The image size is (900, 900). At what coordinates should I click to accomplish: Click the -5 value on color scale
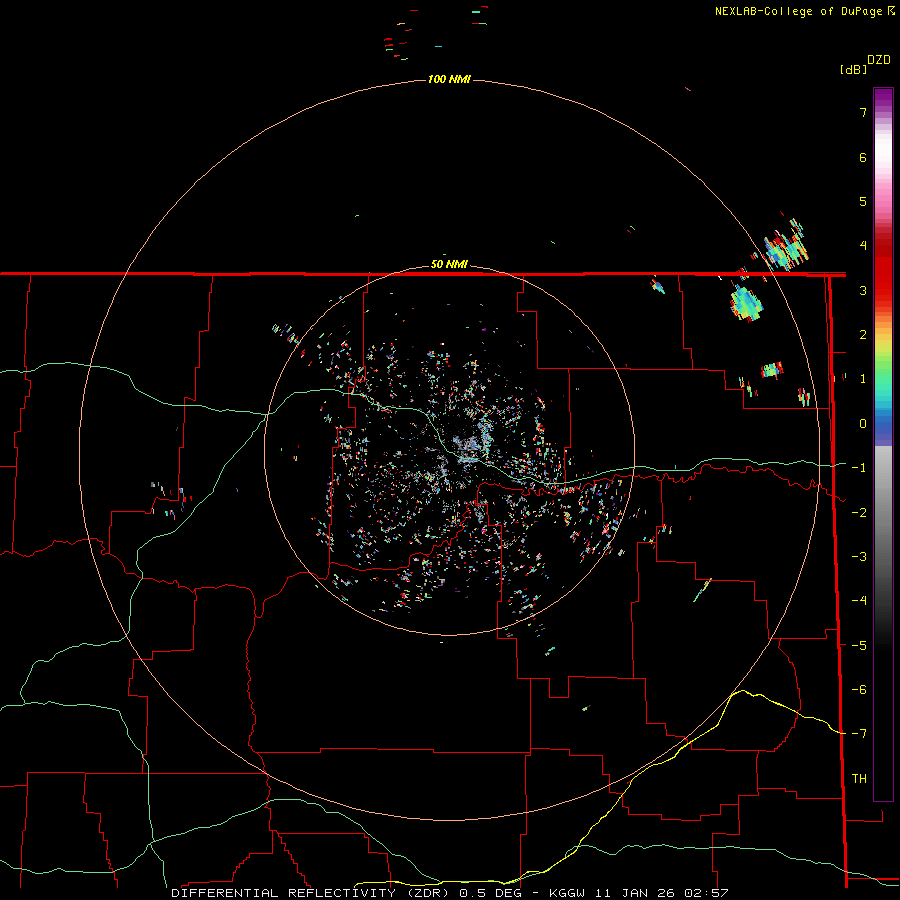tap(859, 646)
